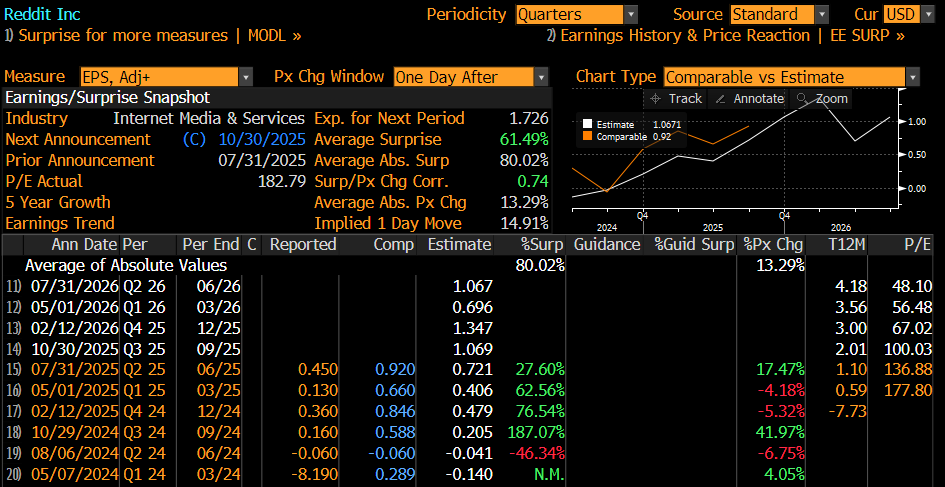Open the Px Chg Window dropdown
Viewport: 945px width, 487px height.
pyautogui.click(x=470, y=77)
